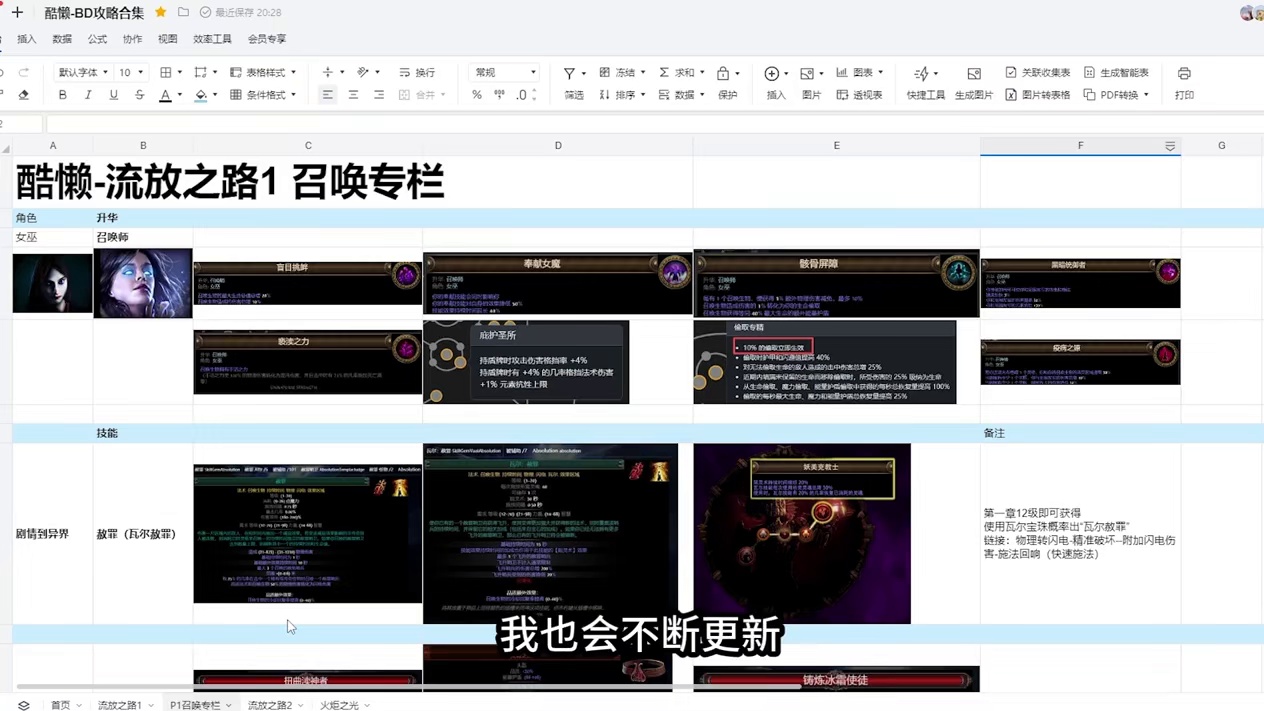Expand the 常规 number format dropdown
Screen dimensions: 1264x711
click(532, 72)
